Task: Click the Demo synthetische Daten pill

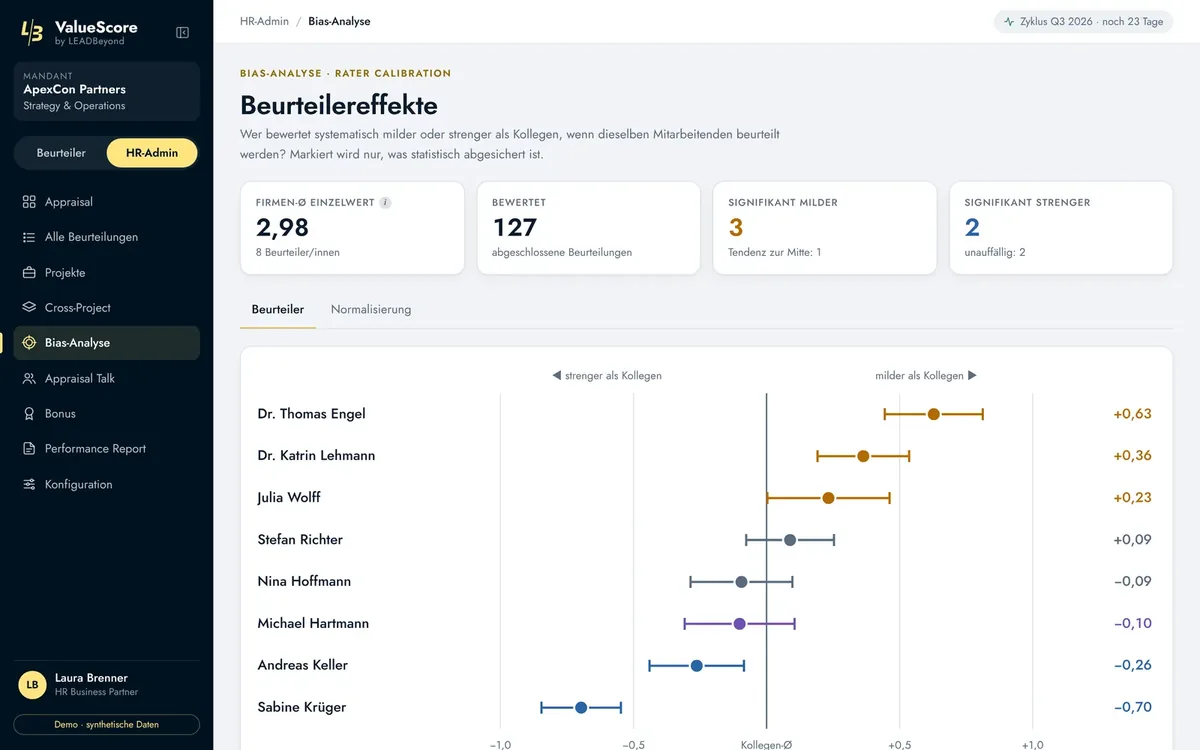Action: (x=107, y=724)
